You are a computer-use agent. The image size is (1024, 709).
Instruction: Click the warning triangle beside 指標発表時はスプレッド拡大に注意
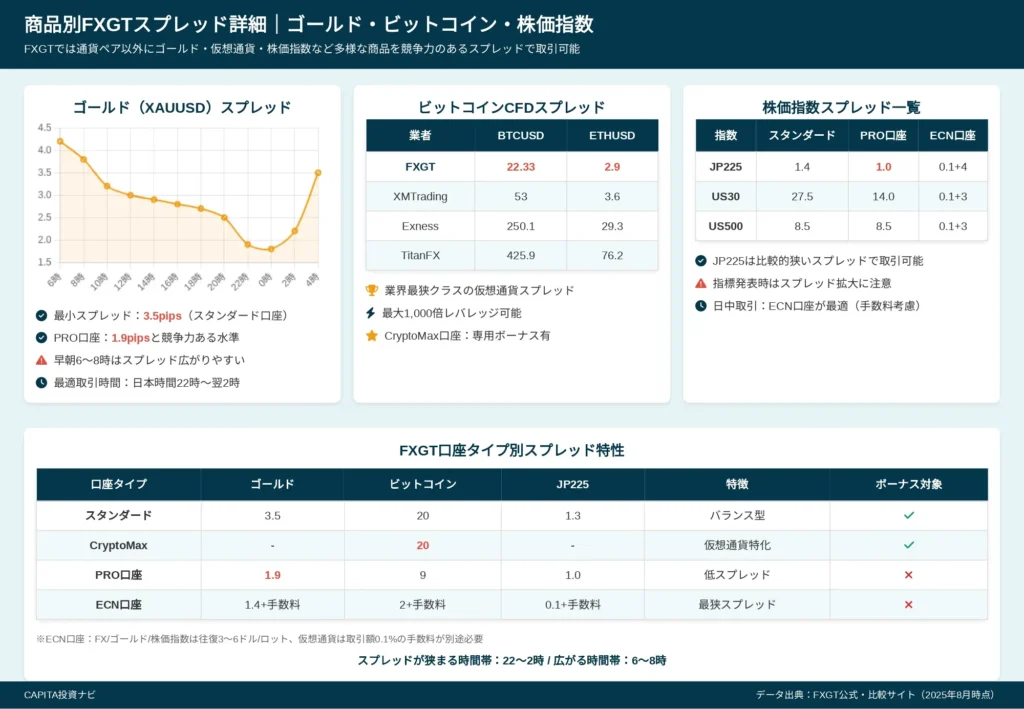701,283
